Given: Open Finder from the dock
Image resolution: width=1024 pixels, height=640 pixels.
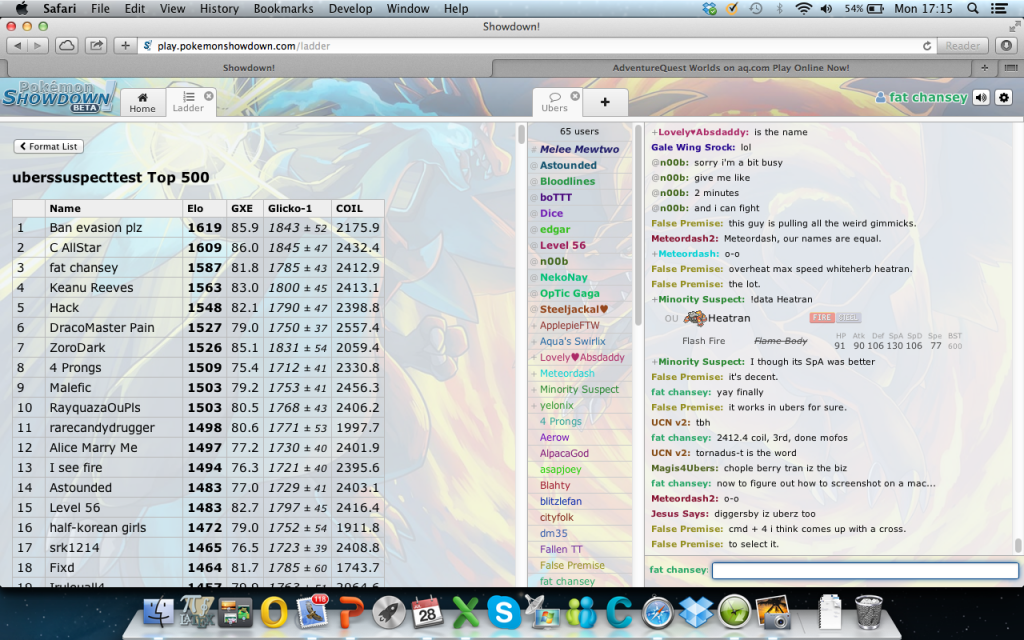Looking at the screenshot, I should [158, 612].
